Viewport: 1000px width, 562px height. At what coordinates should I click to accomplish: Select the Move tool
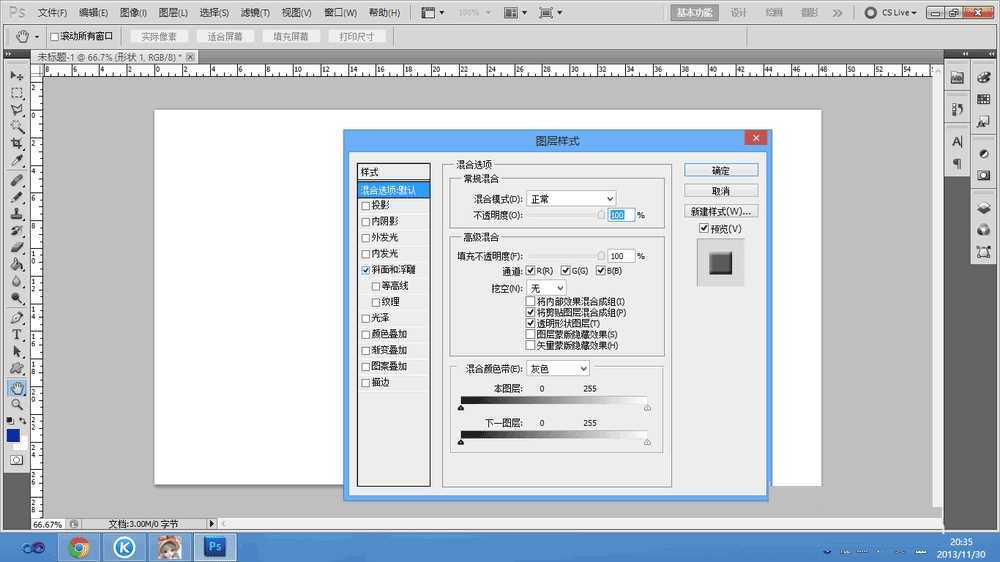pos(17,76)
